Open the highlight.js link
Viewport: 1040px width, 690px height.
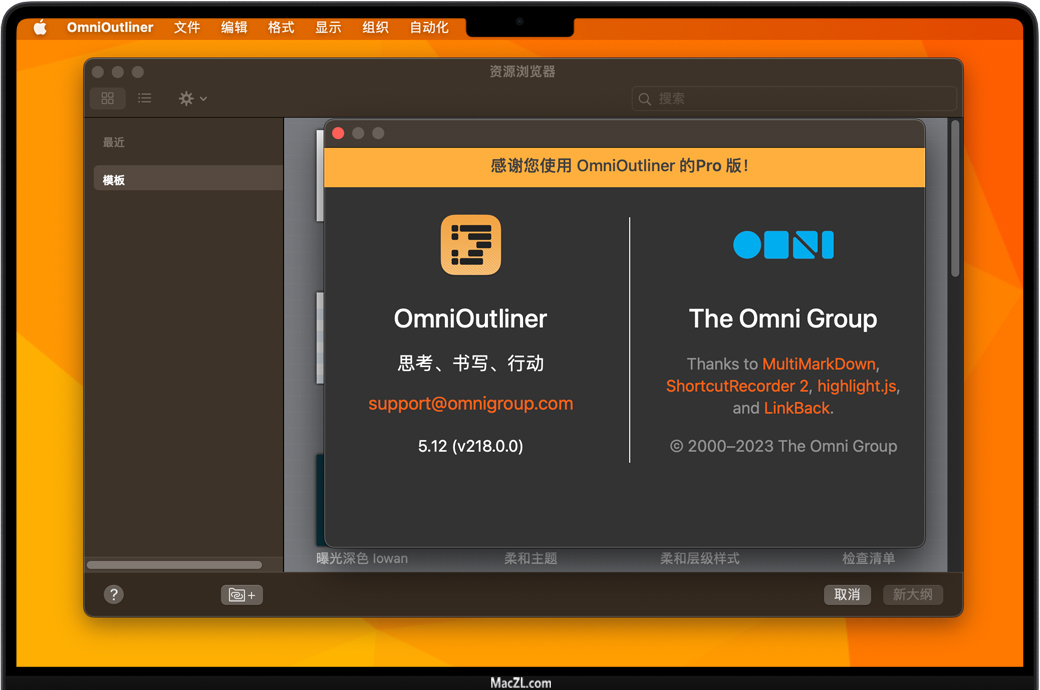(x=857, y=386)
